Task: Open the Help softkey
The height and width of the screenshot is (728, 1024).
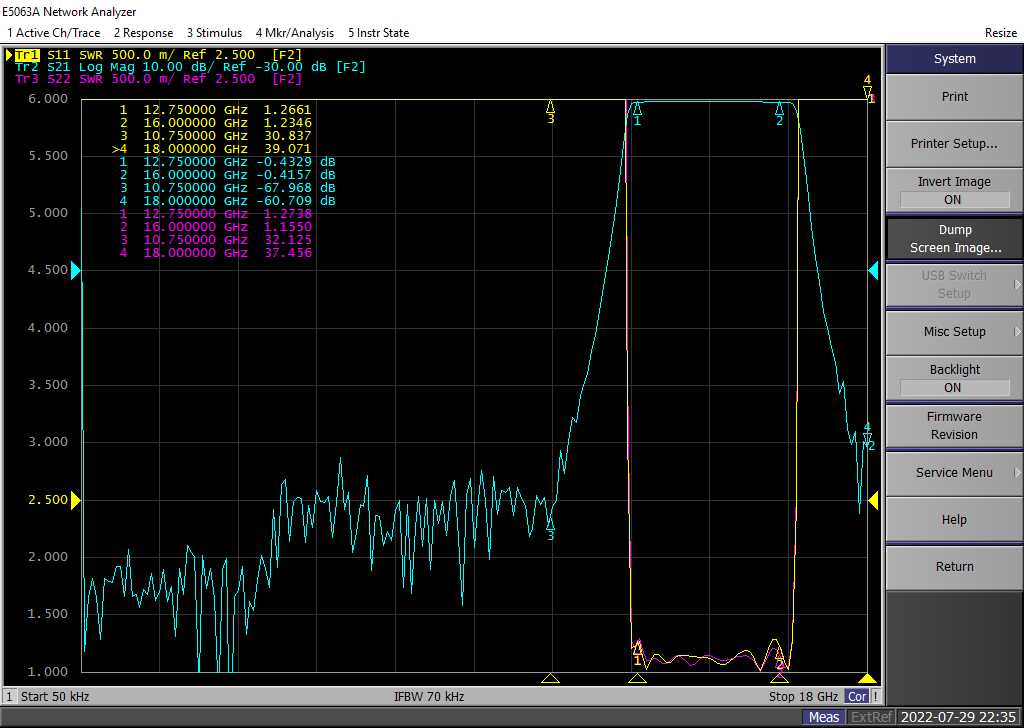Action: click(954, 520)
